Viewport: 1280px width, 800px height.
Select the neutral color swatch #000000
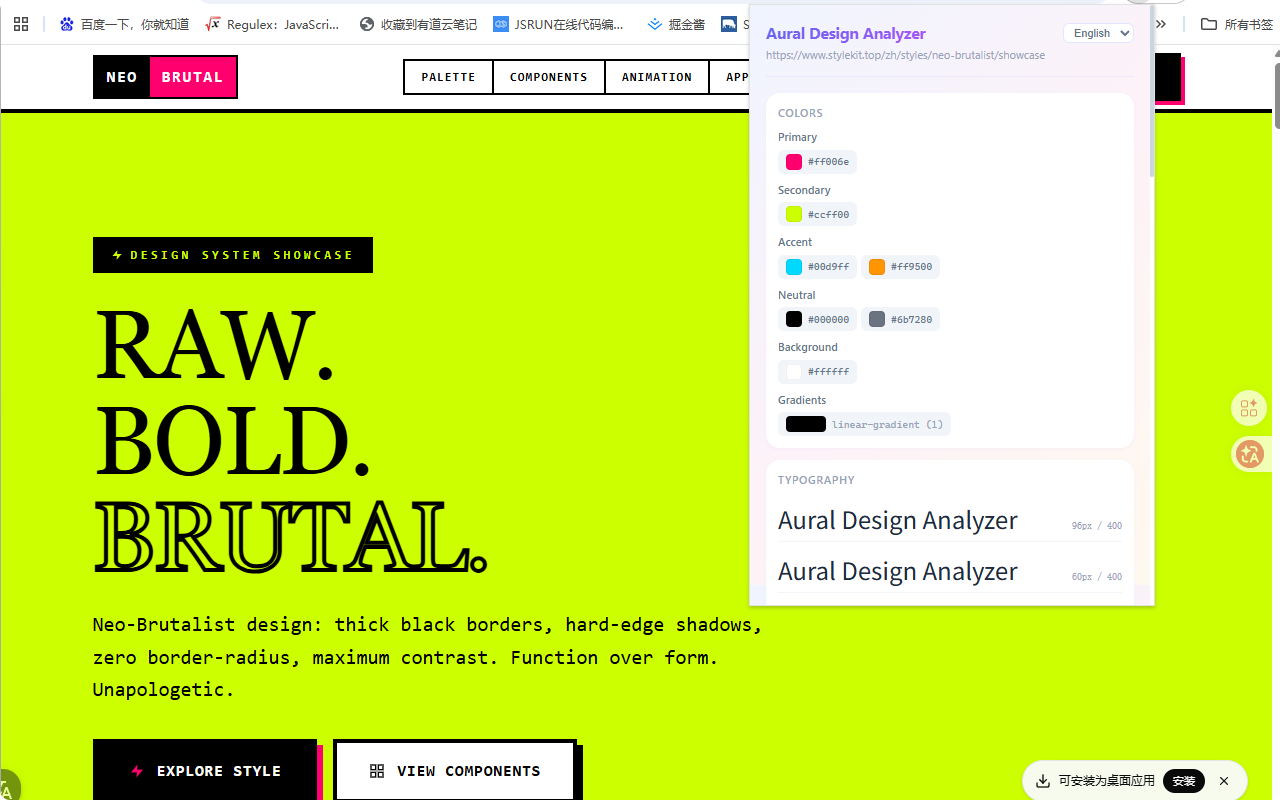(817, 320)
